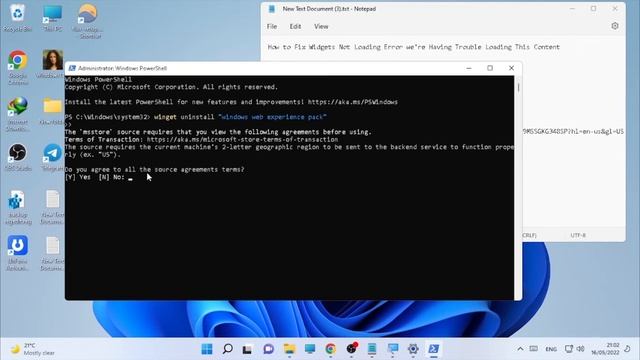Open the Notepad Edit menu

click(x=296, y=27)
